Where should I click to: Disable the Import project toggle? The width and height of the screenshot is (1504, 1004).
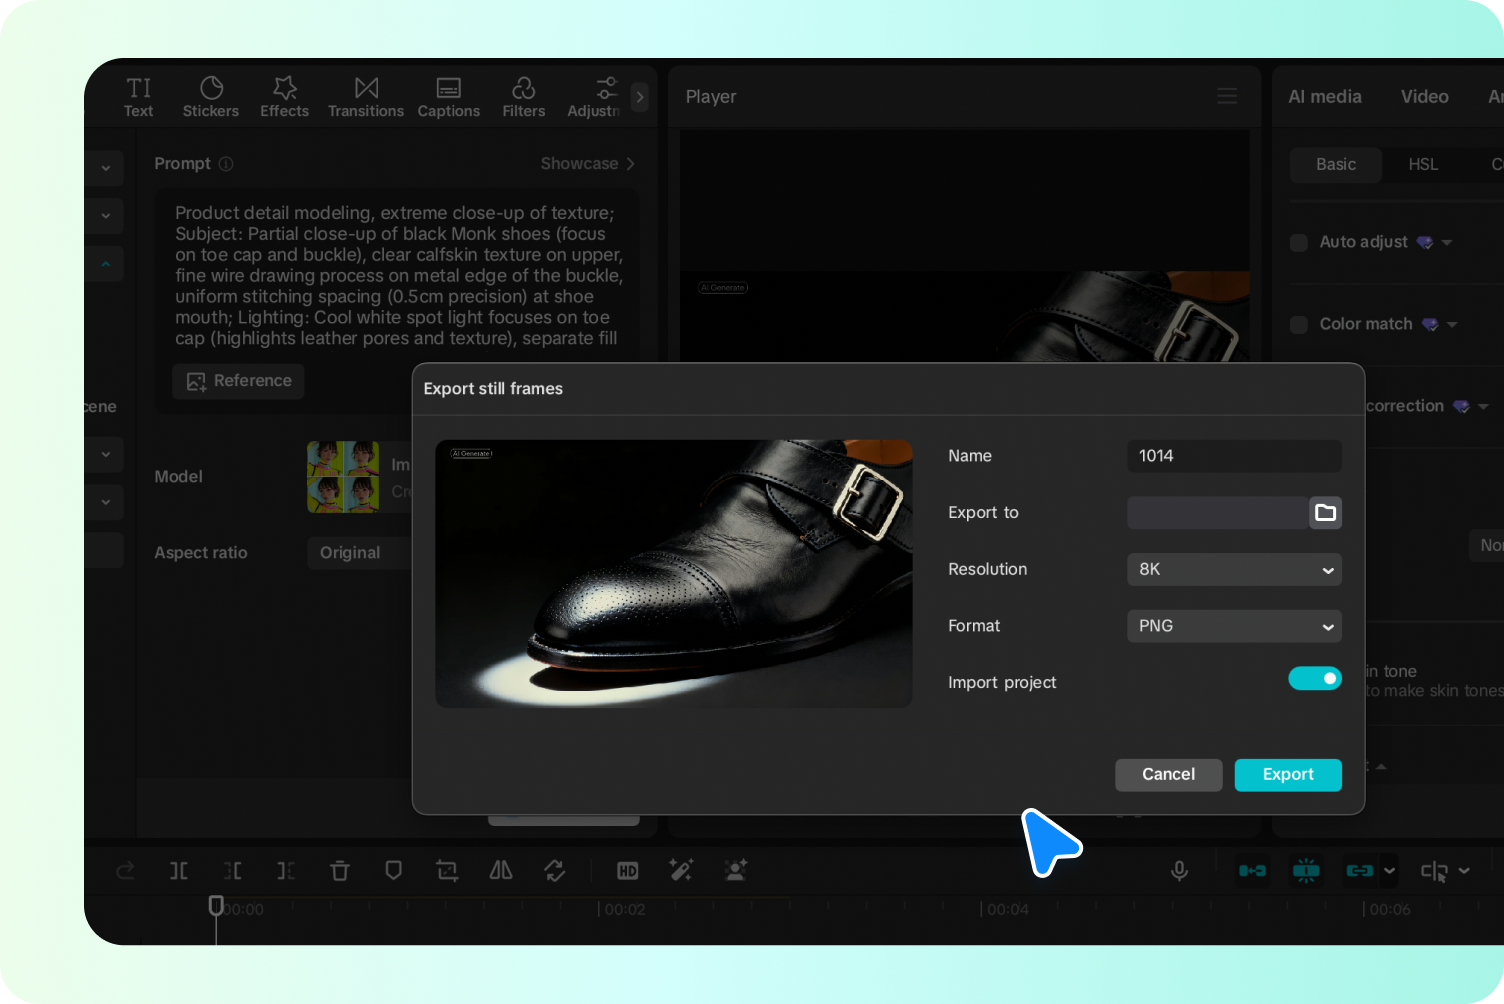click(x=1315, y=678)
